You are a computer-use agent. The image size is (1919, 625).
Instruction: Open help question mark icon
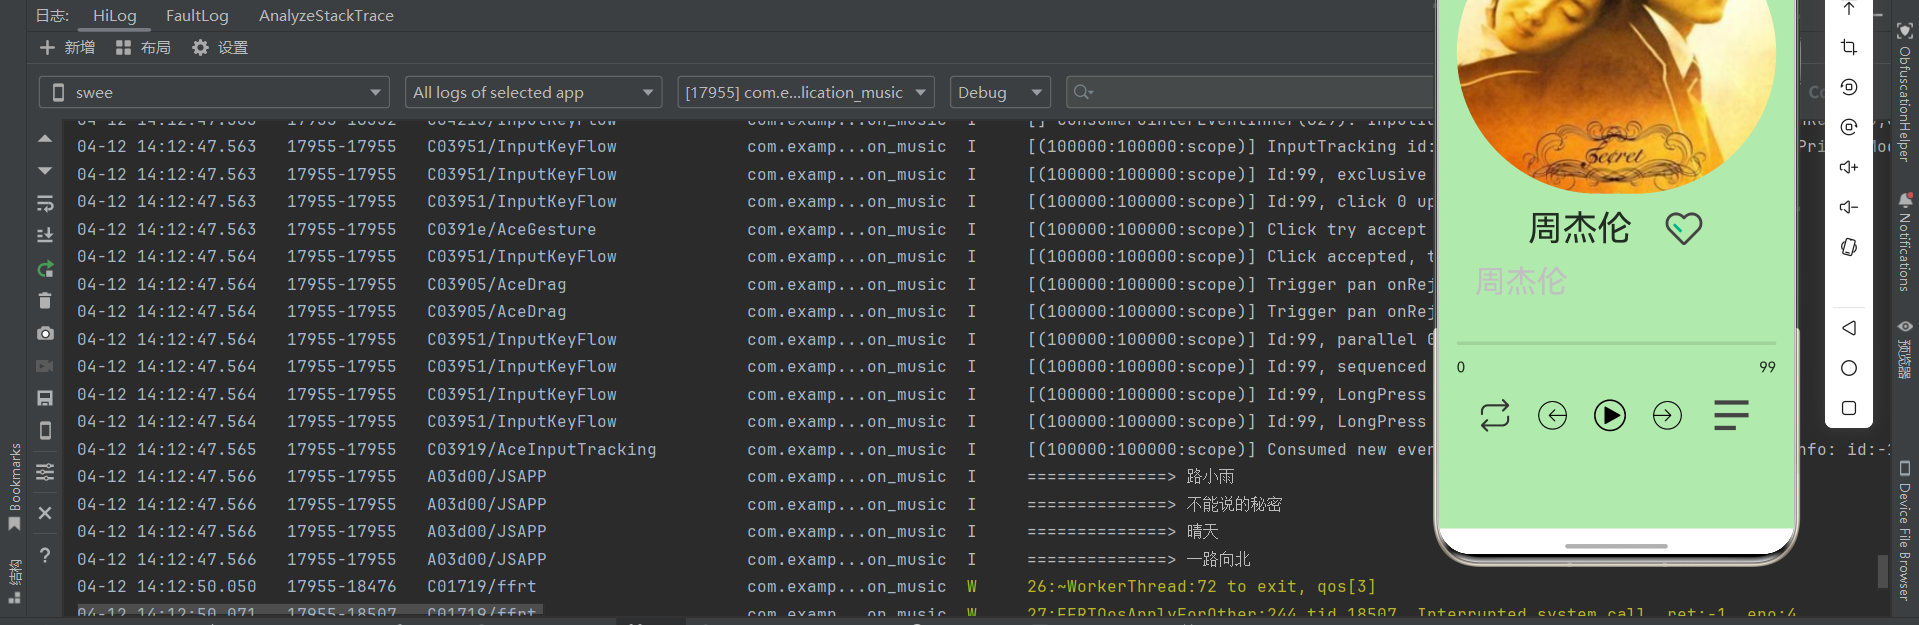pyautogui.click(x=45, y=555)
